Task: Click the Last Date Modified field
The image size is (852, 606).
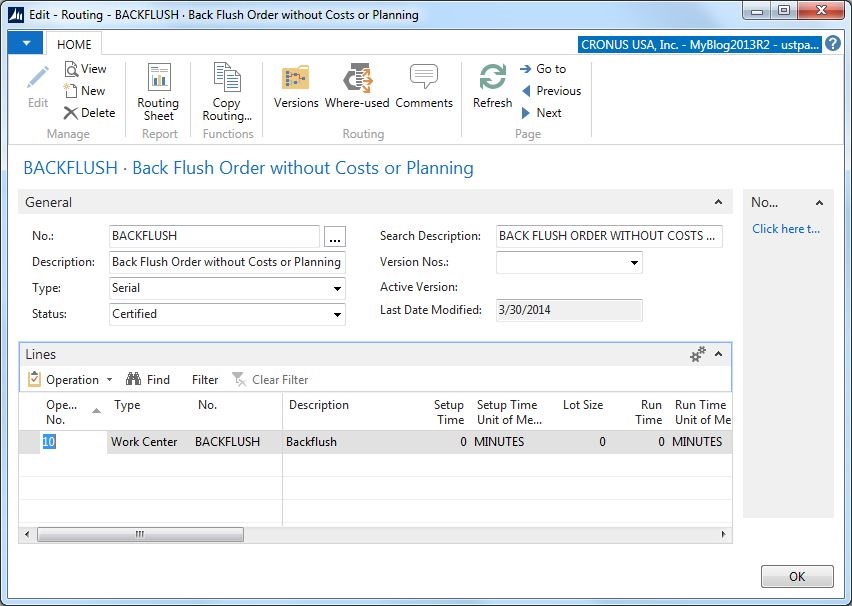Action: (569, 310)
